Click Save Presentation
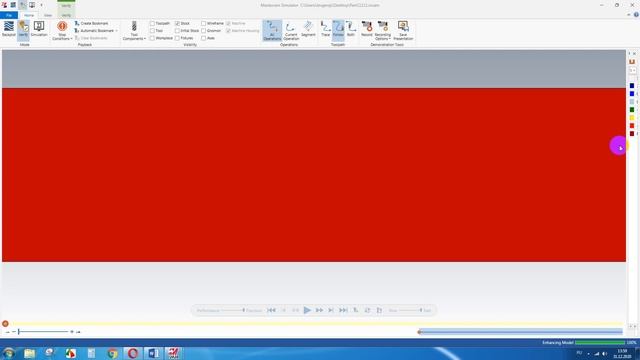The width and height of the screenshot is (640, 360). pos(403,31)
